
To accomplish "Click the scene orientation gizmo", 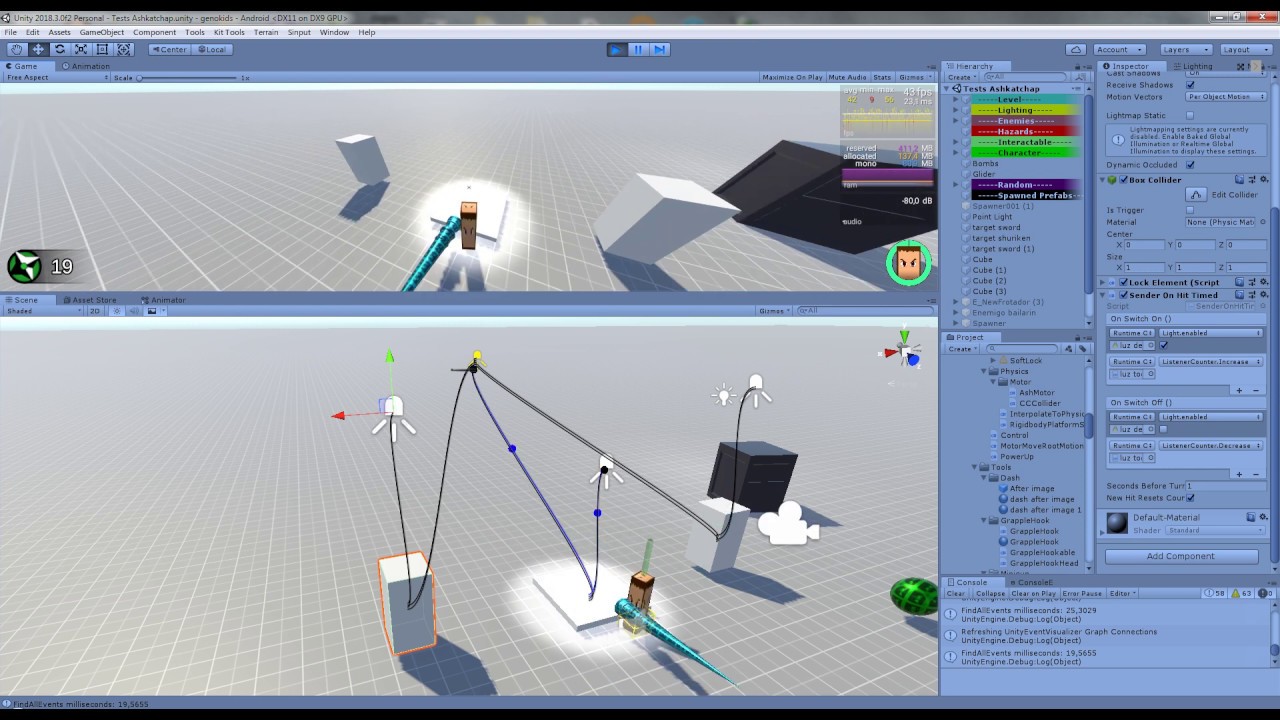I will [x=905, y=350].
